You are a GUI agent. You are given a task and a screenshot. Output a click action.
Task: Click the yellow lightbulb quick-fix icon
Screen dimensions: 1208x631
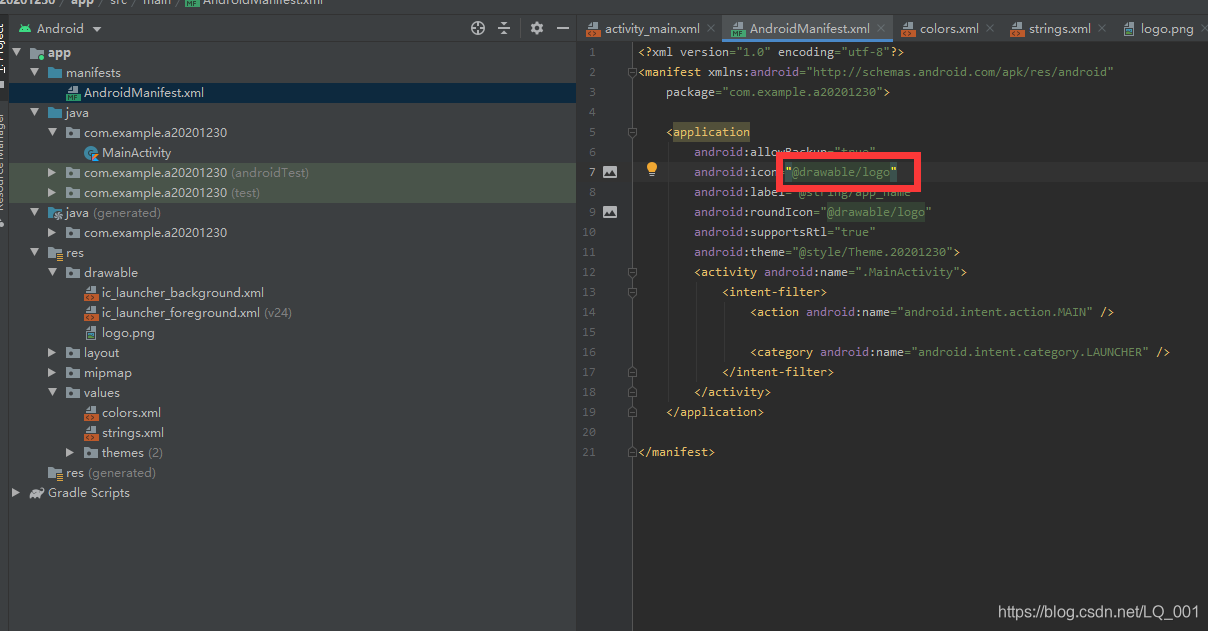pyautogui.click(x=652, y=170)
